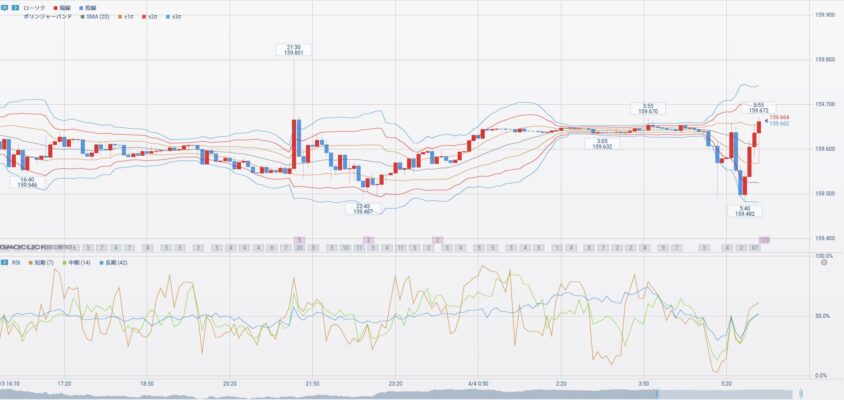Click the right handle of time navigator
Screen dimensions: 844x400
(800, 393)
